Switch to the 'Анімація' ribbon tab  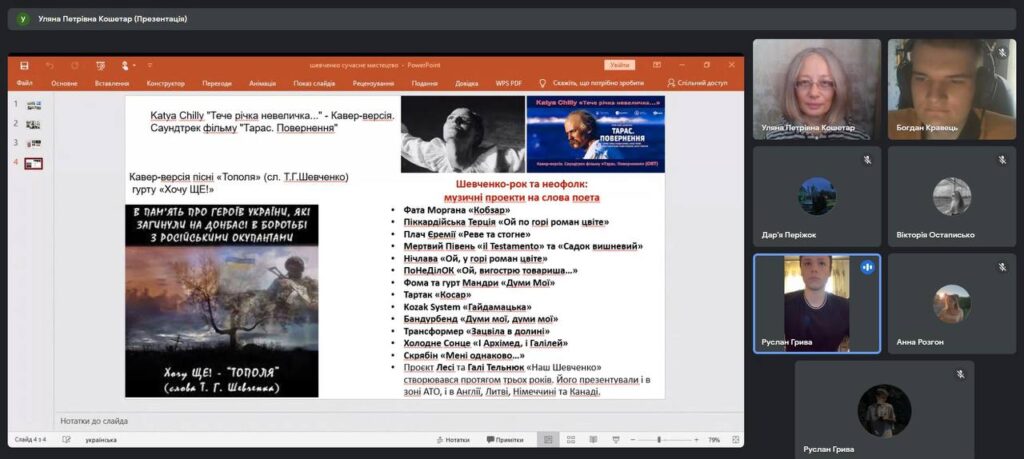point(262,83)
